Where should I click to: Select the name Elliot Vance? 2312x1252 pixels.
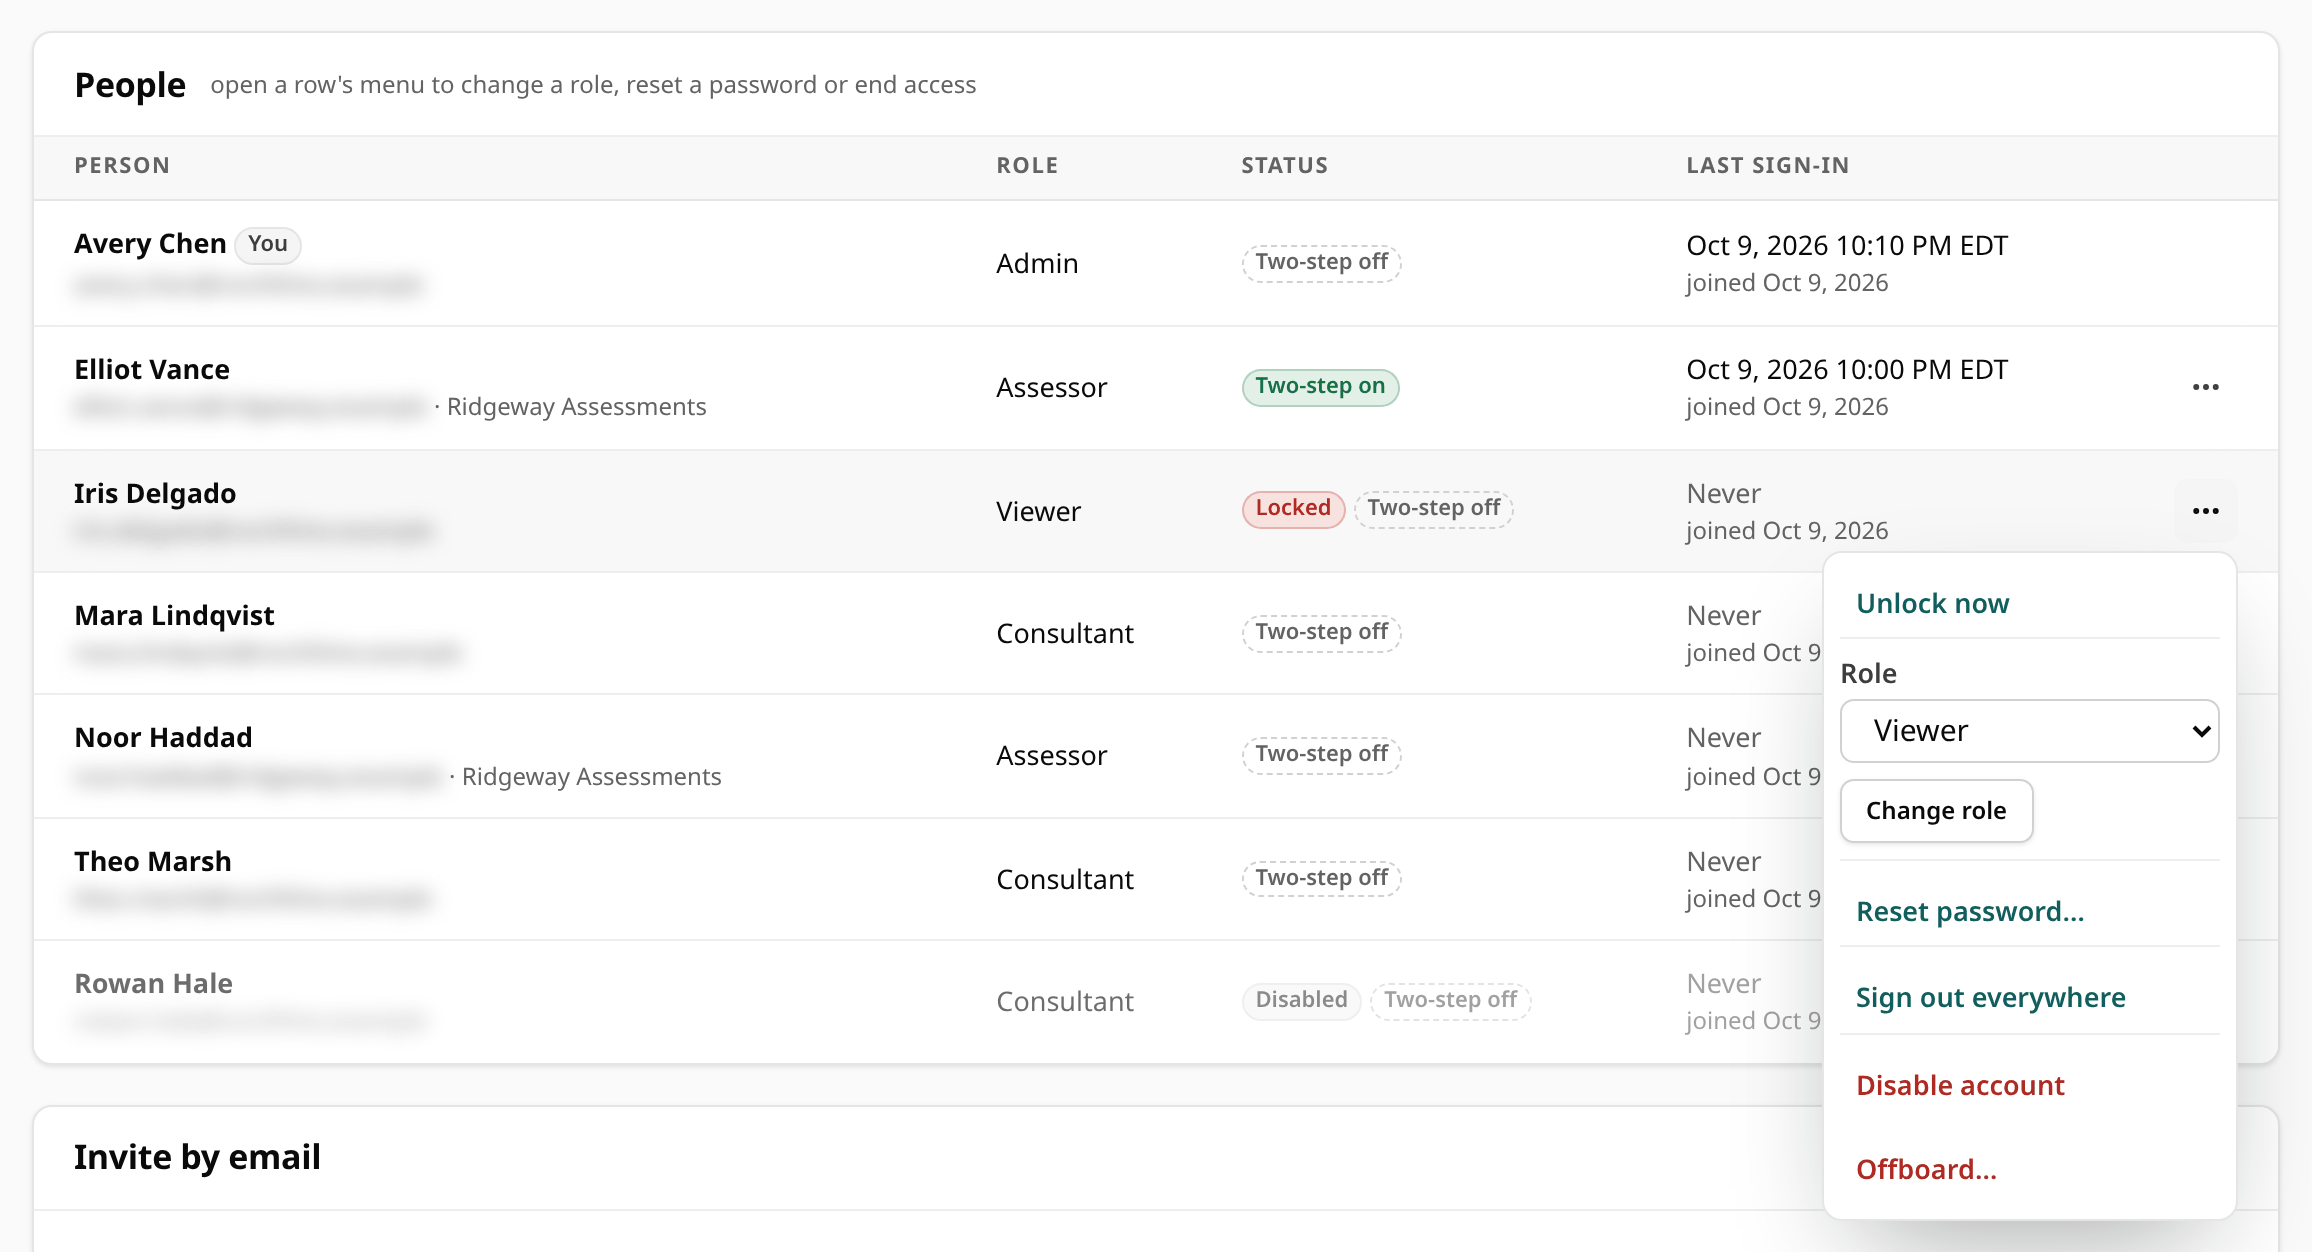pyautogui.click(x=152, y=369)
